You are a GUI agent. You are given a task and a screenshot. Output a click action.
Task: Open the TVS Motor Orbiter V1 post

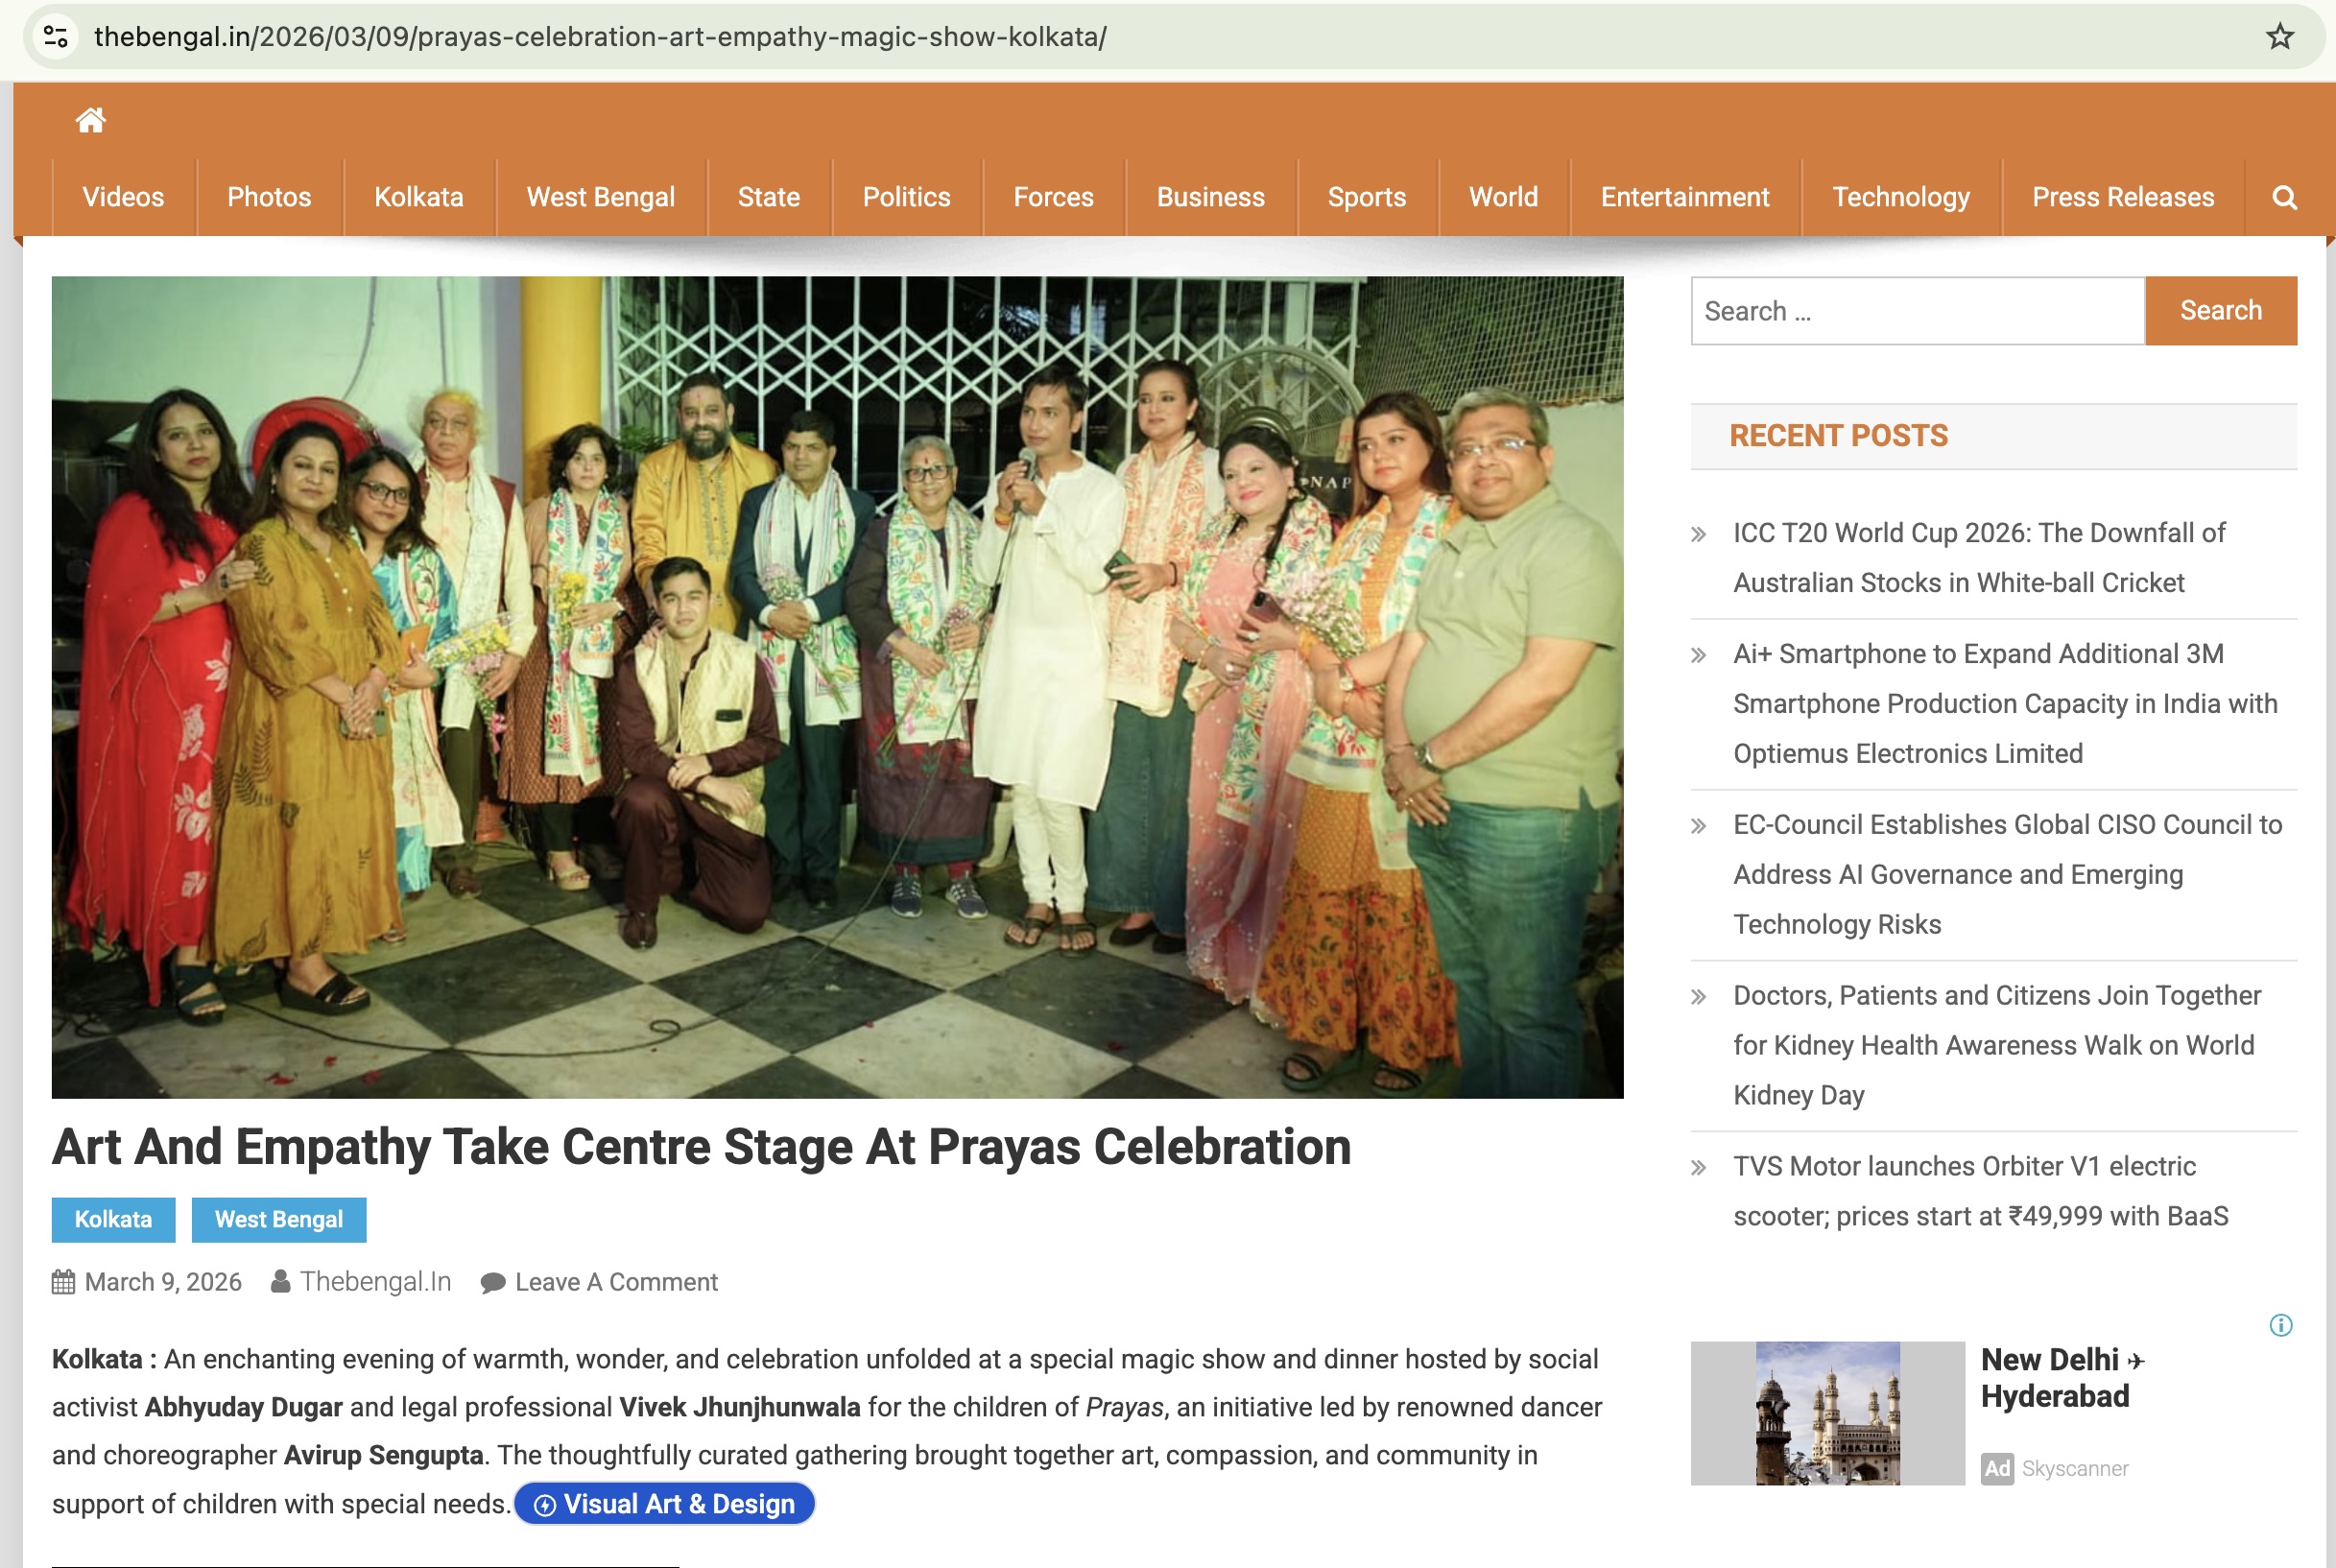1980,1191
